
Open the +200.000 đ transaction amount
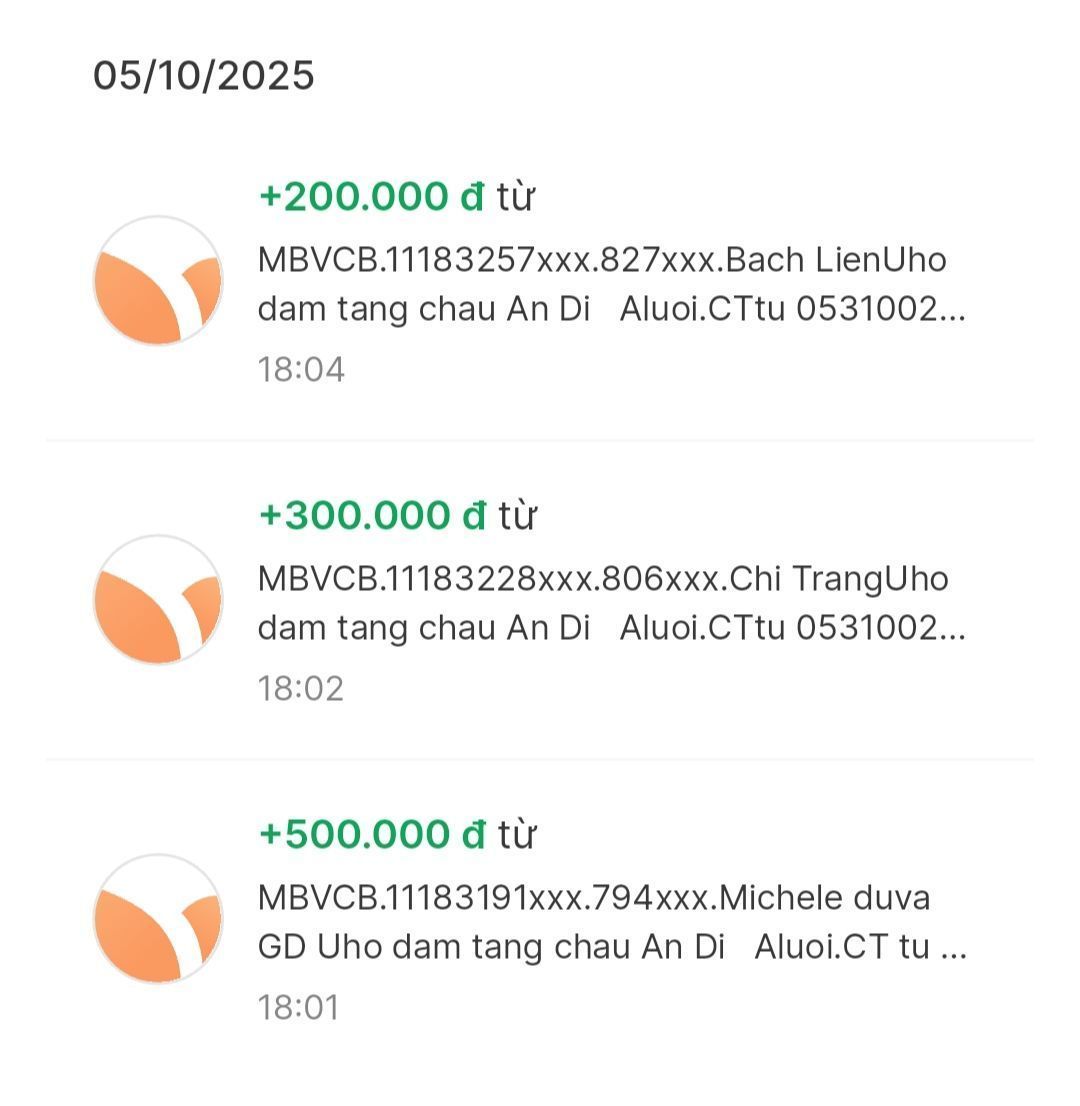(x=371, y=197)
